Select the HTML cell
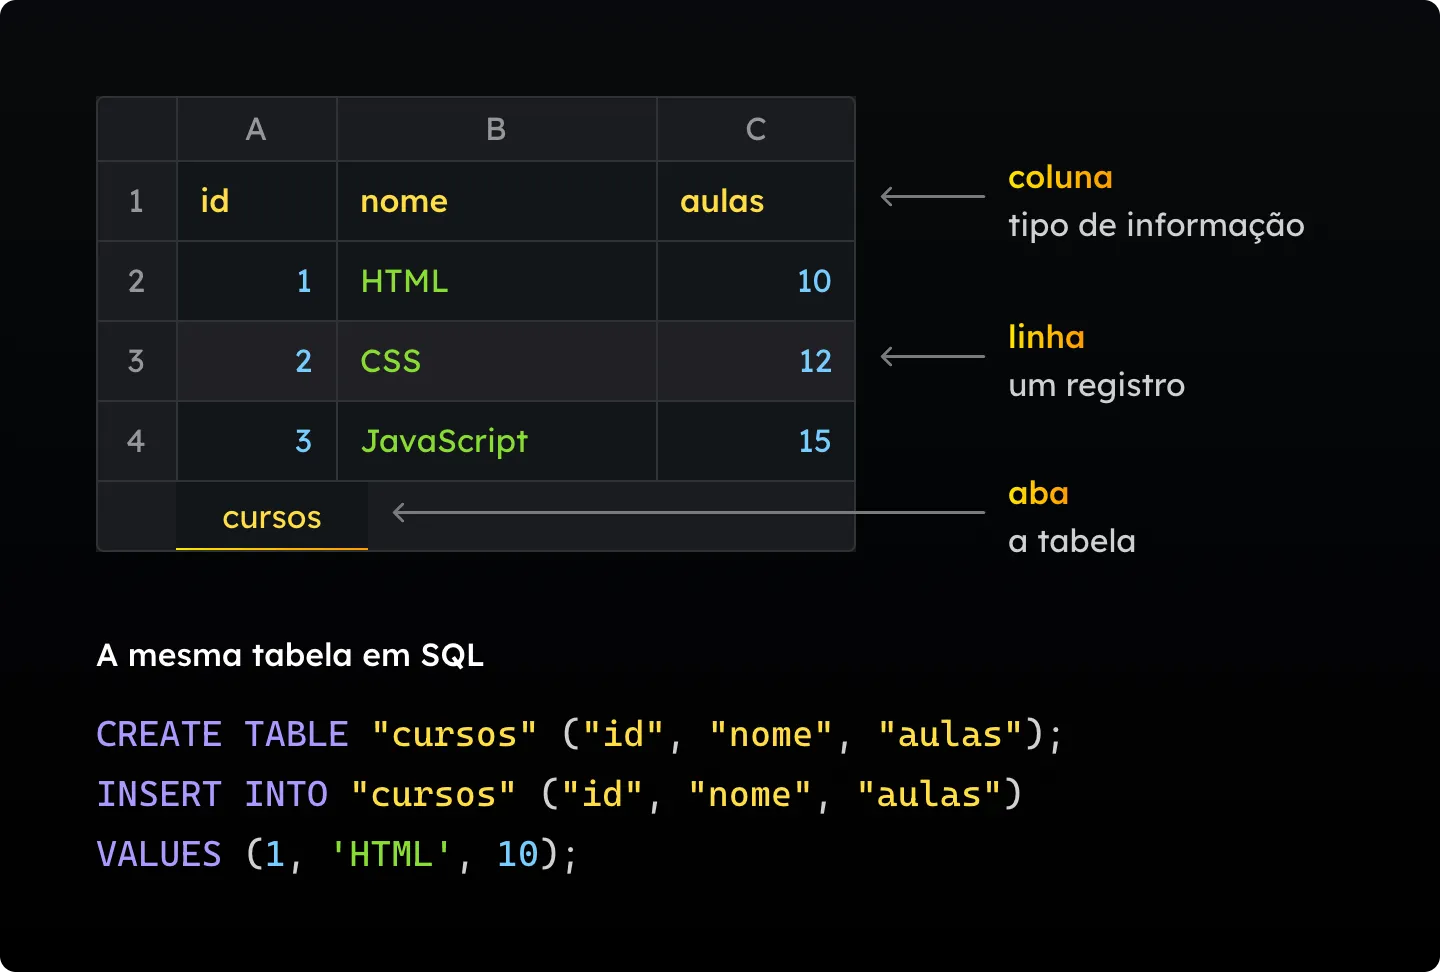 (497, 281)
